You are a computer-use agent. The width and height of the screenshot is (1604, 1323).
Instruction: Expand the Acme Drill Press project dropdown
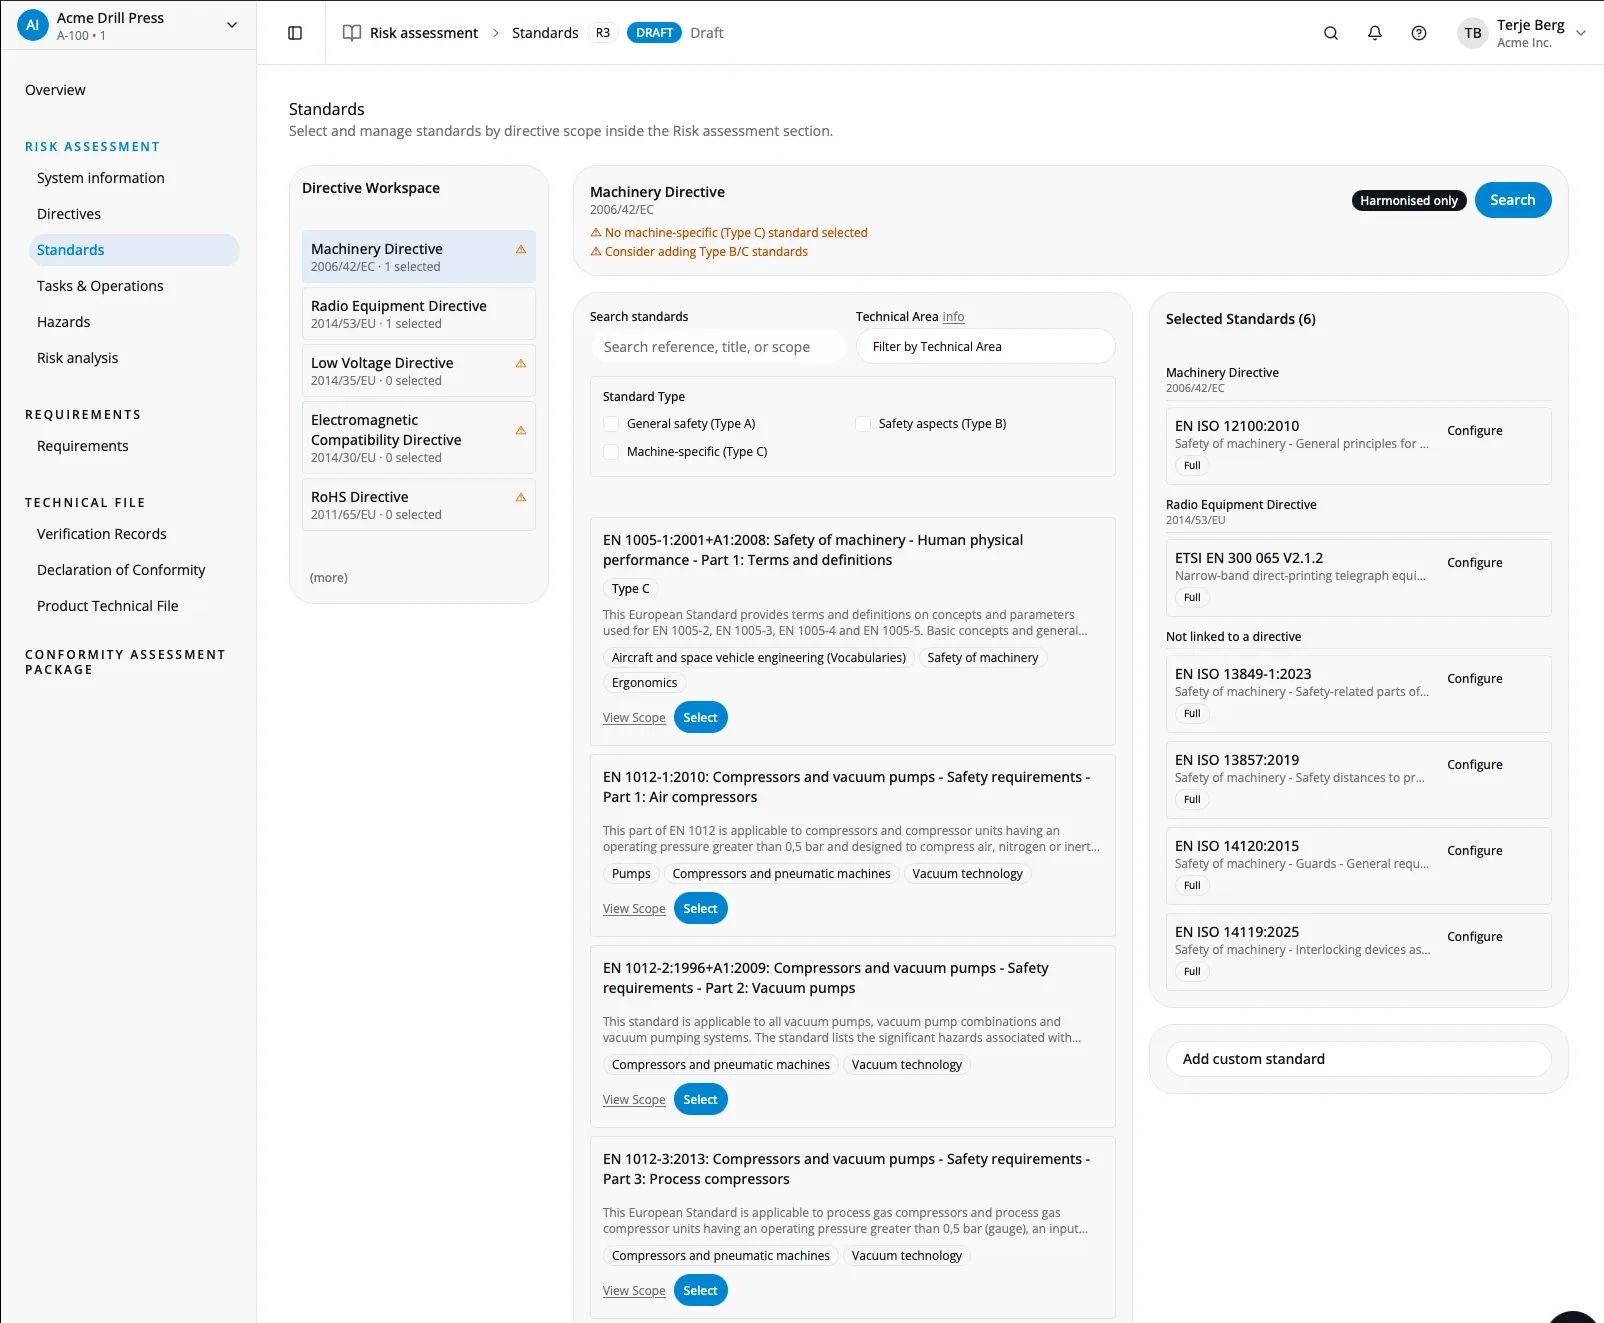(232, 25)
